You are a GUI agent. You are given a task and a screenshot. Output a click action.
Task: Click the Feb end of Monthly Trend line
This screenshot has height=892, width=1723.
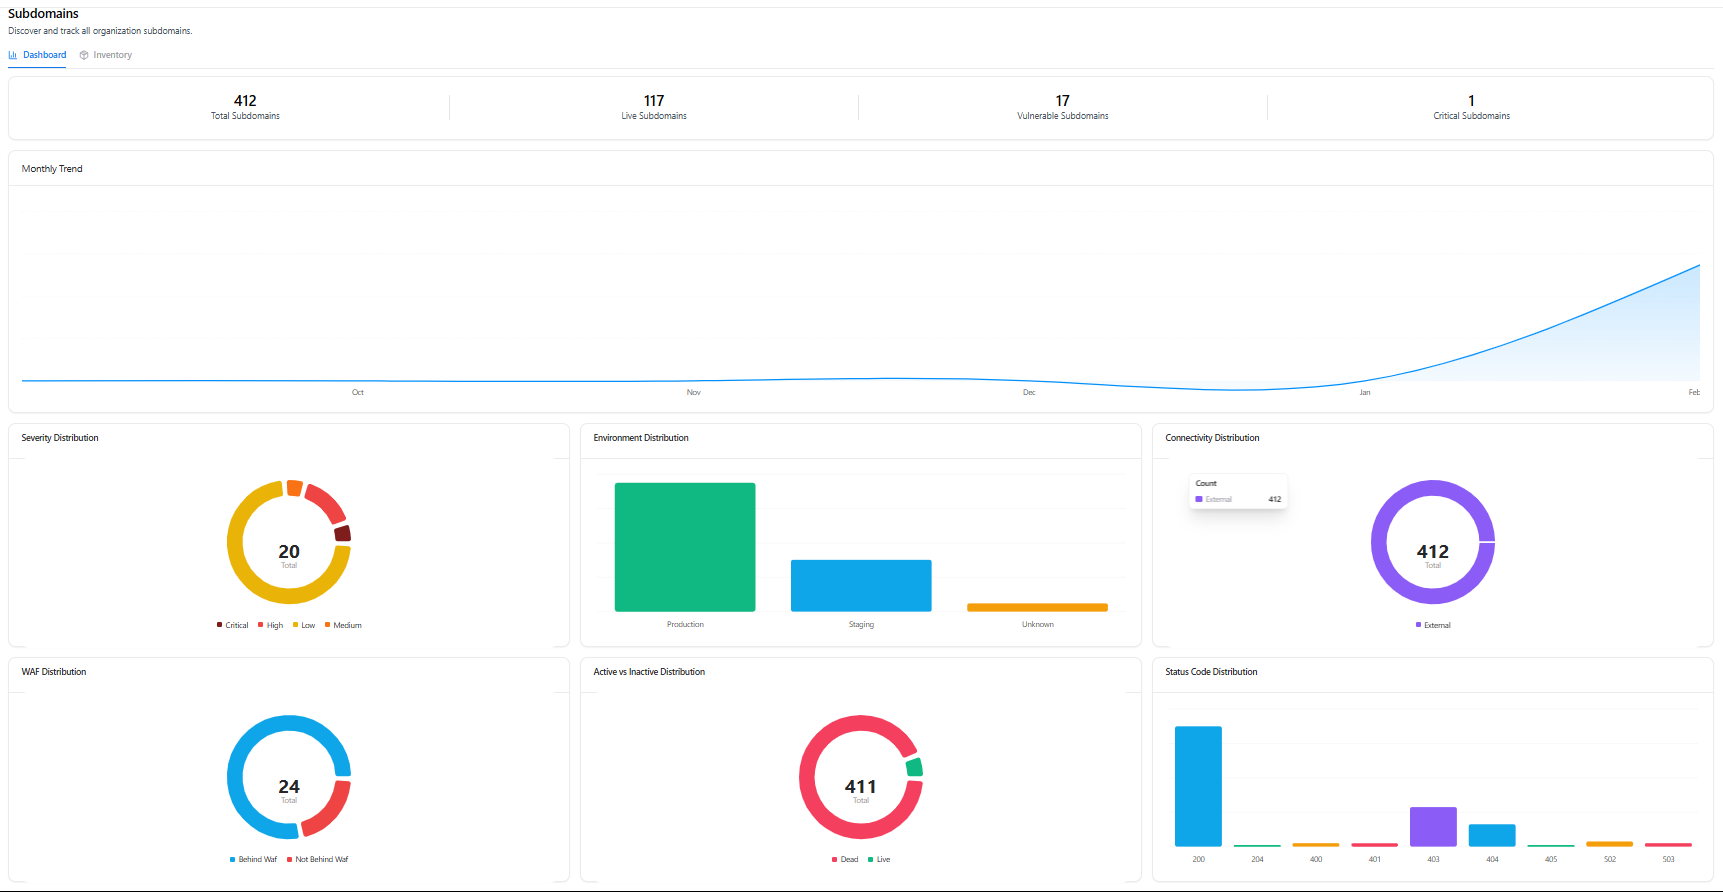pyautogui.click(x=1698, y=266)
